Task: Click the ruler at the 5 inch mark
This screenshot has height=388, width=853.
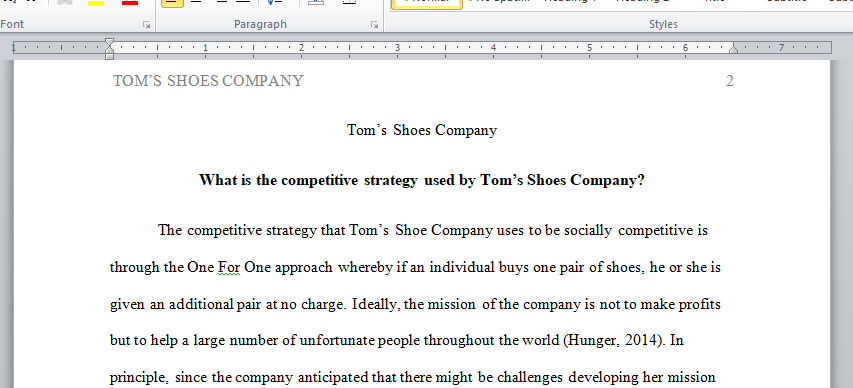Action: point(589,48)
